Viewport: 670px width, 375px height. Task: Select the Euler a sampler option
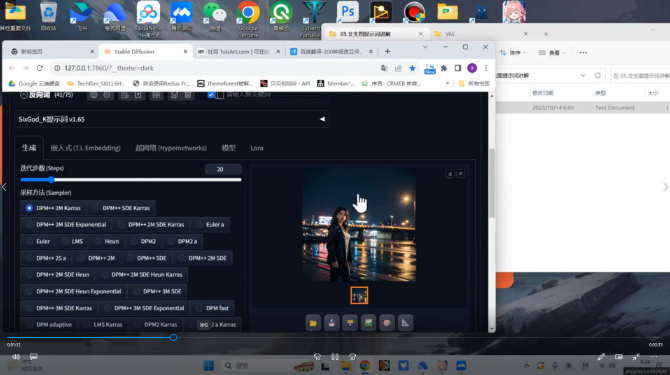(210, 225)
